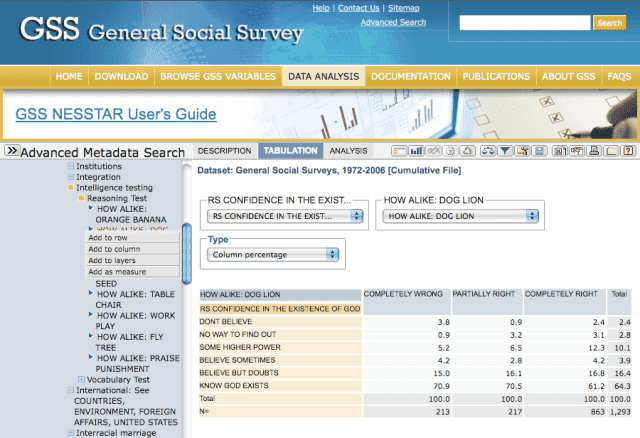Expand the International tree node
This screenshot has width=640, height=438.
click(x=70, y=390)
